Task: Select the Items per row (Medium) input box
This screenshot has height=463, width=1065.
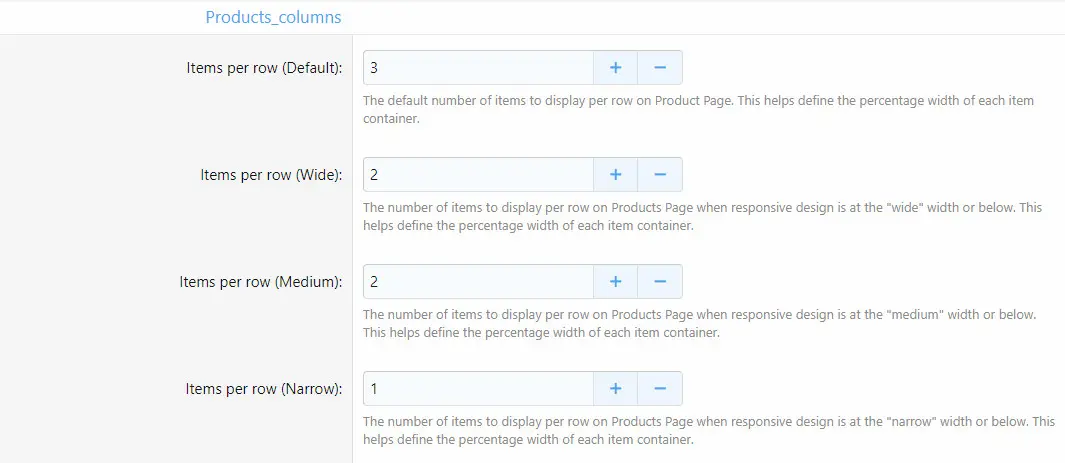Action: pos(478,281)
